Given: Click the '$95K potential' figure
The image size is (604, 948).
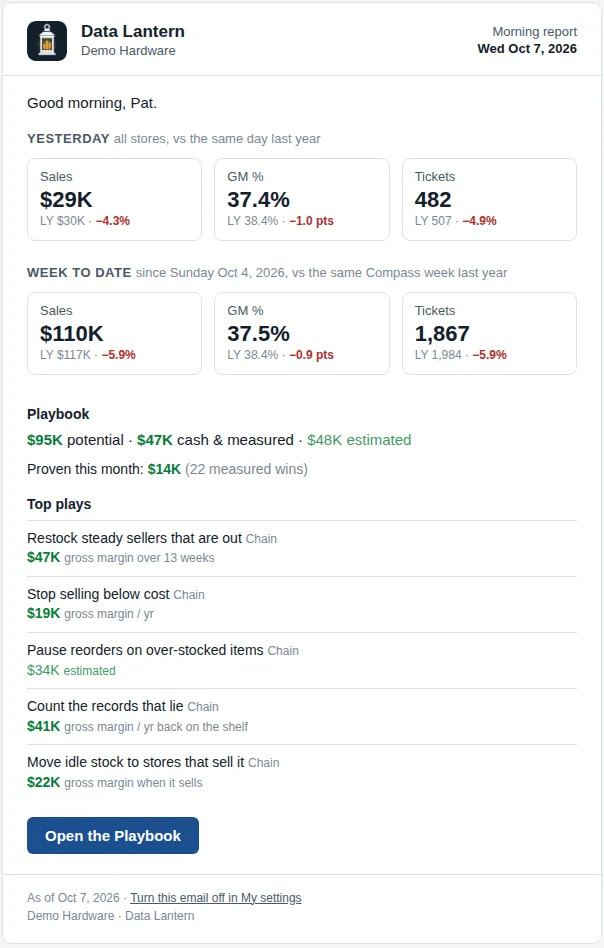Looking at the screenshot, I should (x=76, y=440).
